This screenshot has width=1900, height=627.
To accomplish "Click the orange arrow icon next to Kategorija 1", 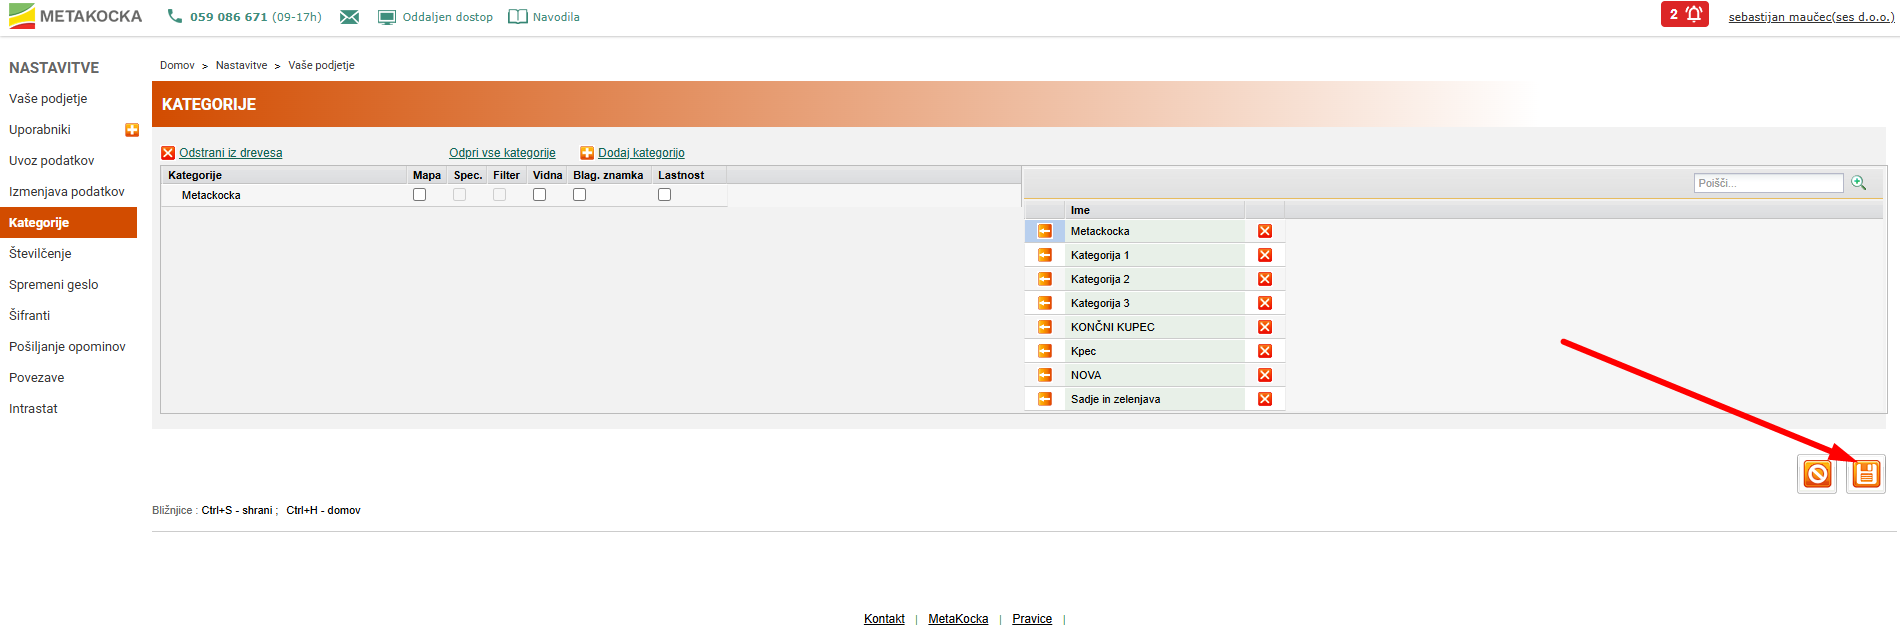I will click(1044, 255).
